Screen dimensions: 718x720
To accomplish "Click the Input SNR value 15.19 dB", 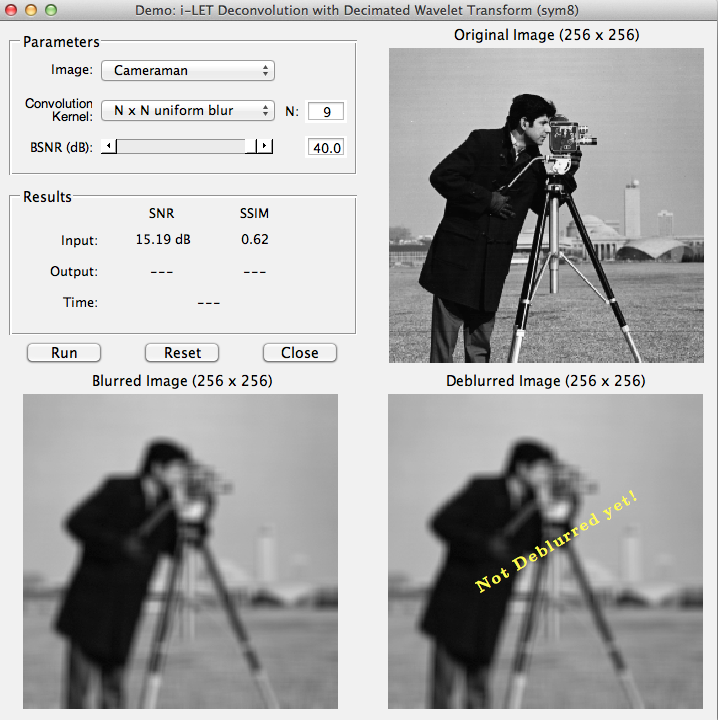I will pos(163,240).
